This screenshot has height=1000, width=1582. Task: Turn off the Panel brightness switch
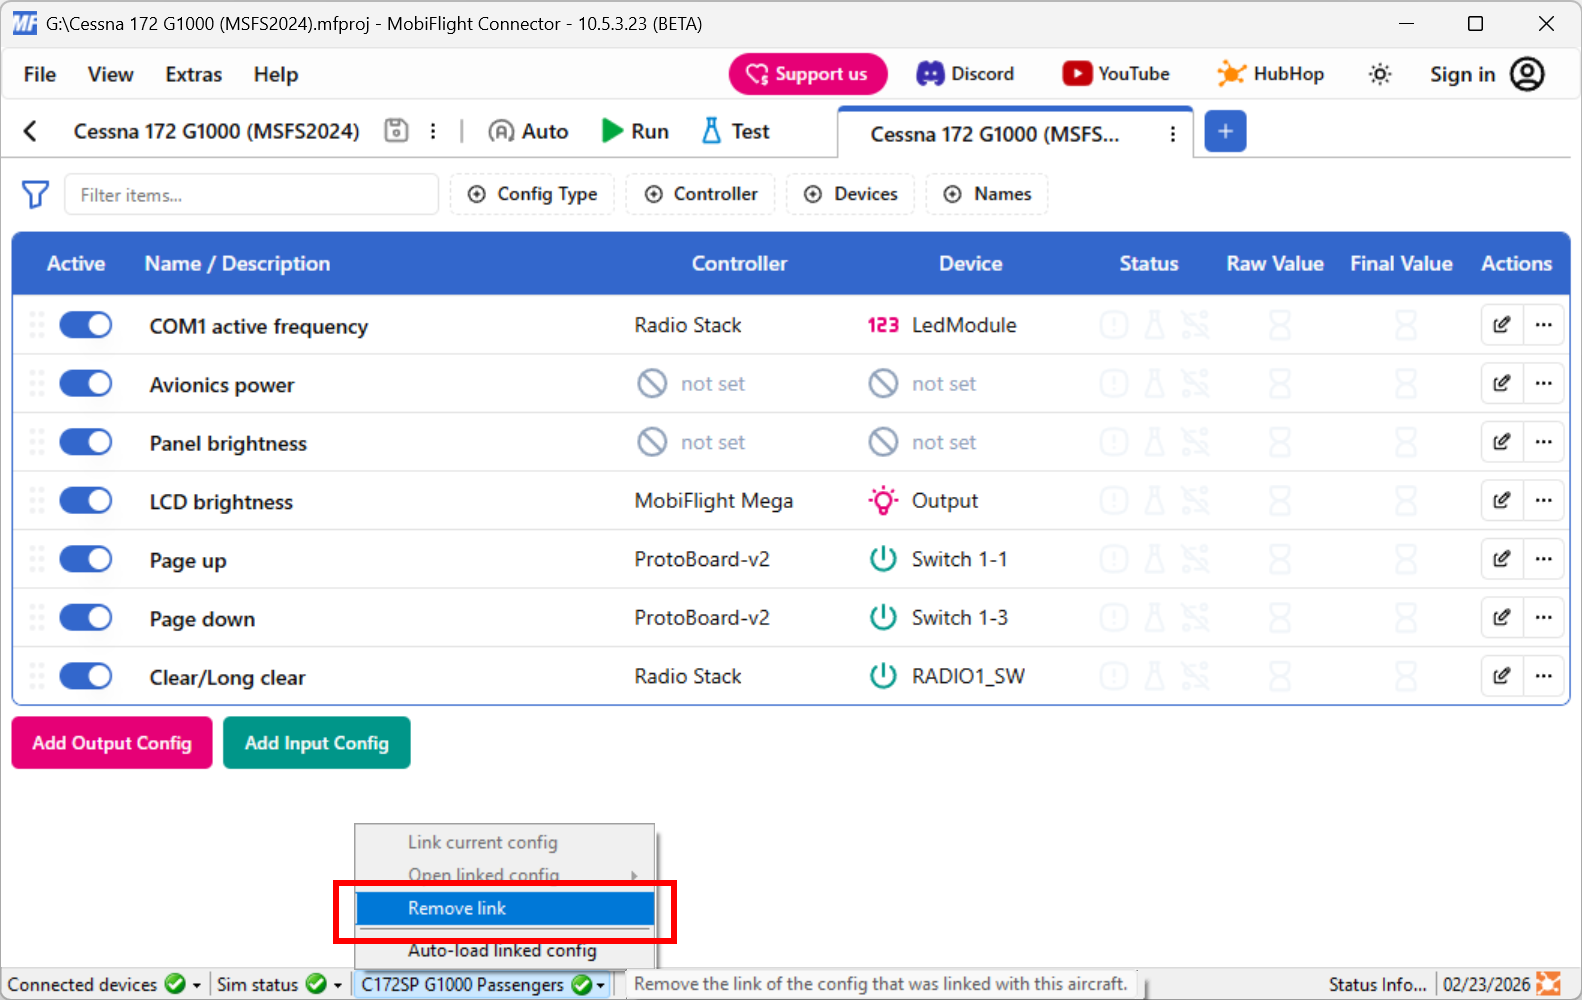(x=85, y=442)
